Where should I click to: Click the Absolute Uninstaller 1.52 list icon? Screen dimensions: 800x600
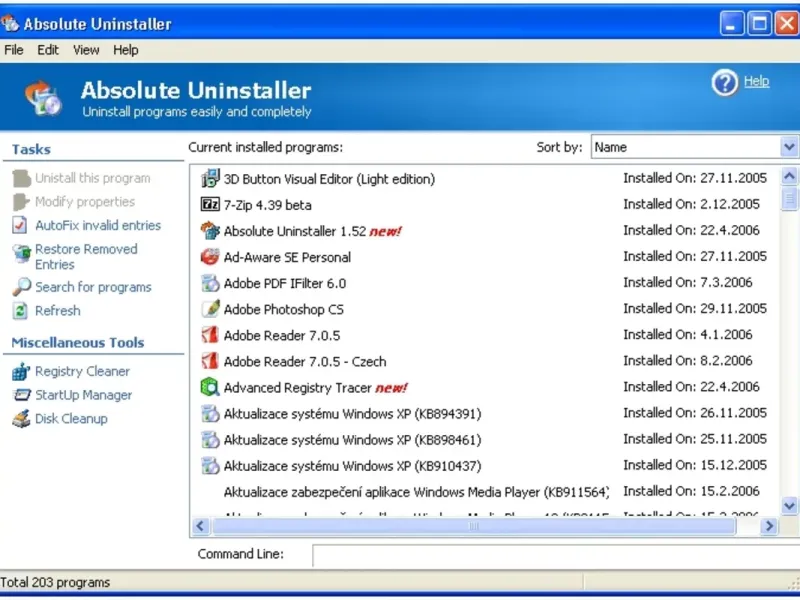[x=210, y=231]
